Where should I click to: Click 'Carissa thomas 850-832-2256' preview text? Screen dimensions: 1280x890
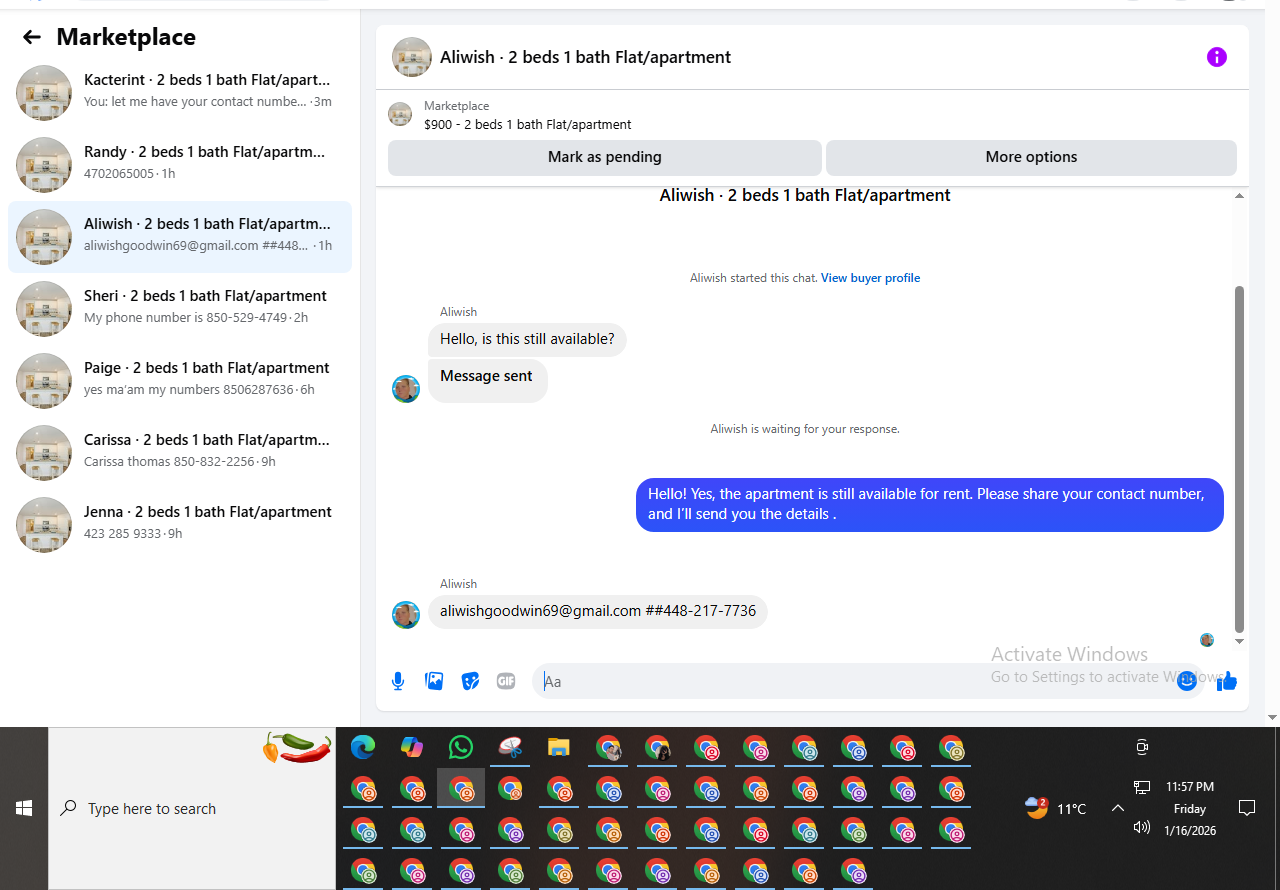pyautogui.click(x=169, y=462)
